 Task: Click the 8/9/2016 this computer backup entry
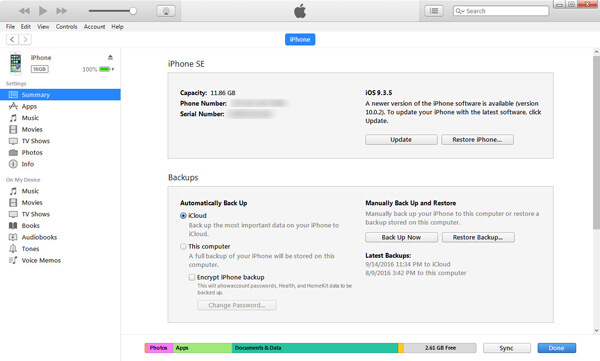[416, 273]
